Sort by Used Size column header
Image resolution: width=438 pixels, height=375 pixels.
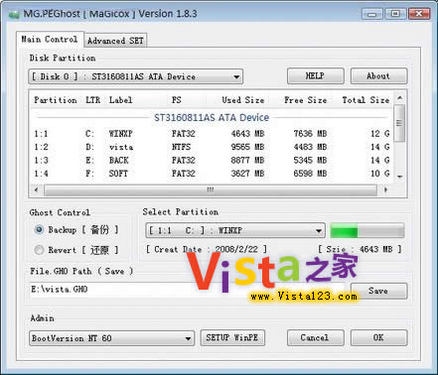tap(243, 100)
